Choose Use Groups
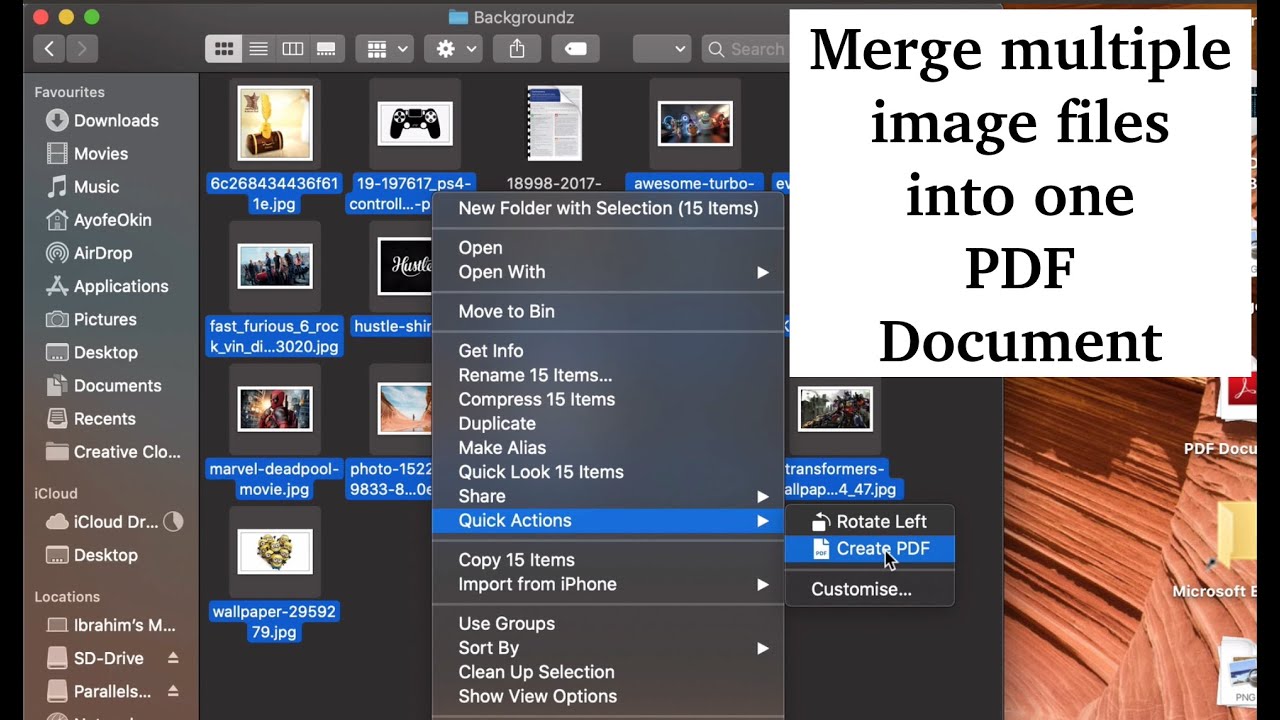The height and width of the screenshot is (720, 1280). [x=608, y=623]
